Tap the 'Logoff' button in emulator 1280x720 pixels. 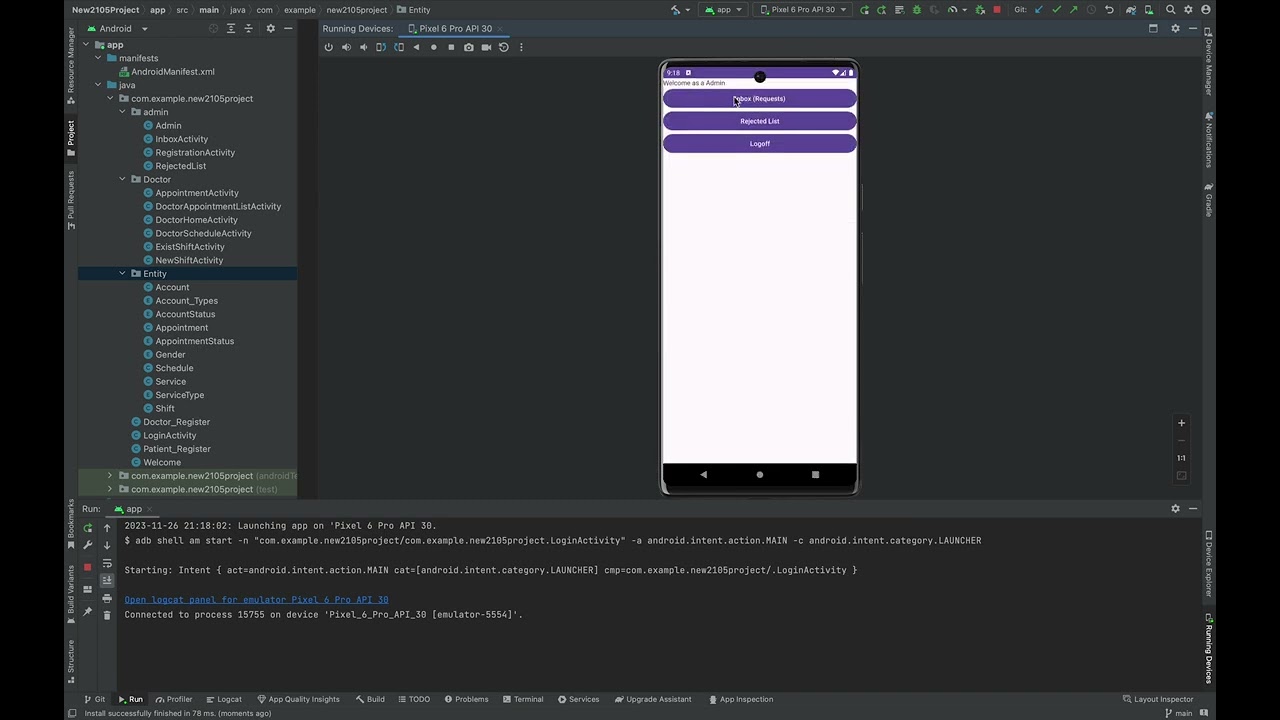[760, 144]
